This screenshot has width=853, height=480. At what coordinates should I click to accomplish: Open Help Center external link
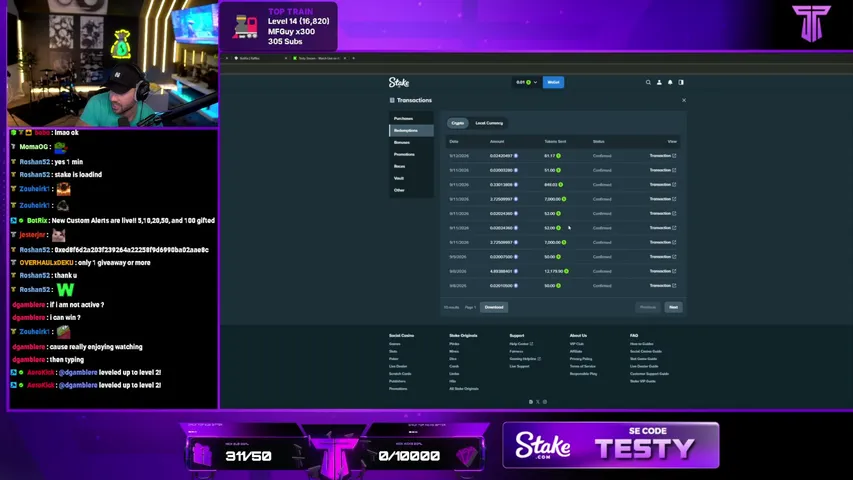pyautogui.click(x=521, y=344)
